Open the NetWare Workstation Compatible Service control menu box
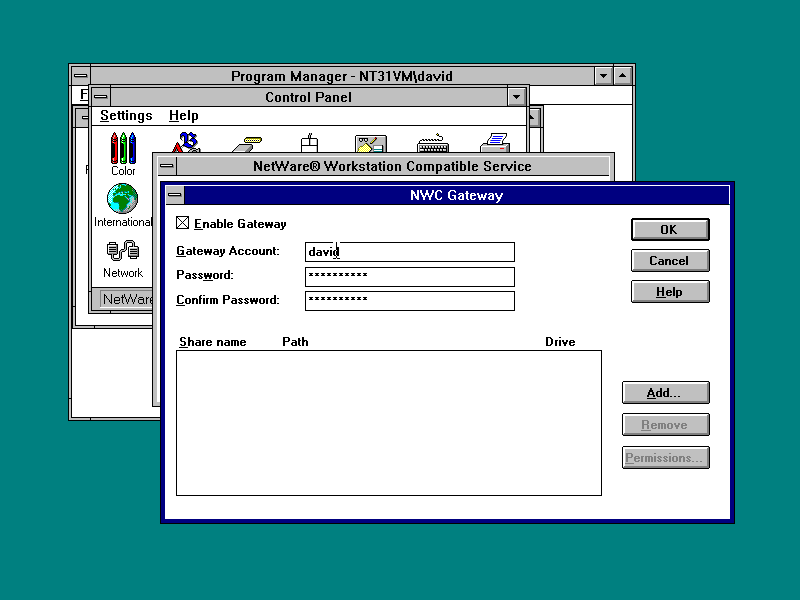800x600 pixels. coord(166,166)
